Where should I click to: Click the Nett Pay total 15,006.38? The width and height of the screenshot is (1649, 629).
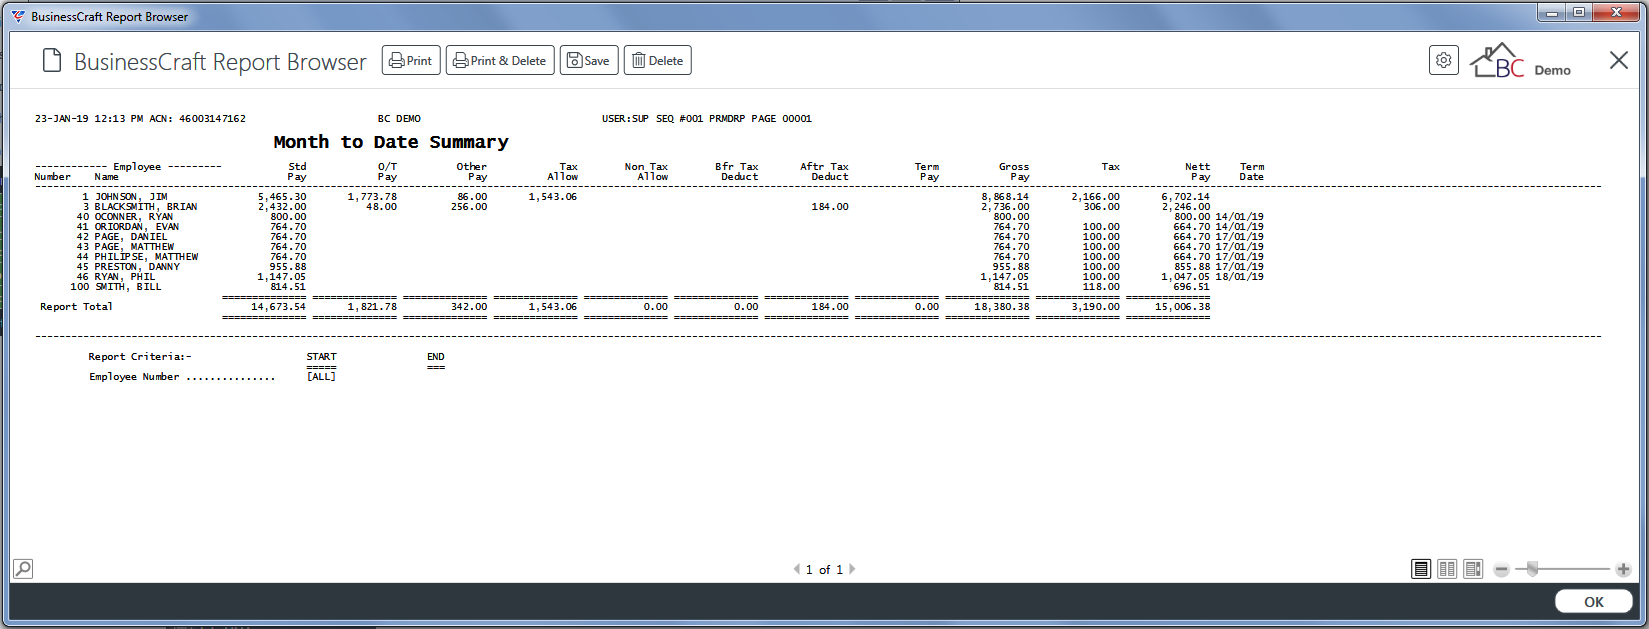point(1182,307)
